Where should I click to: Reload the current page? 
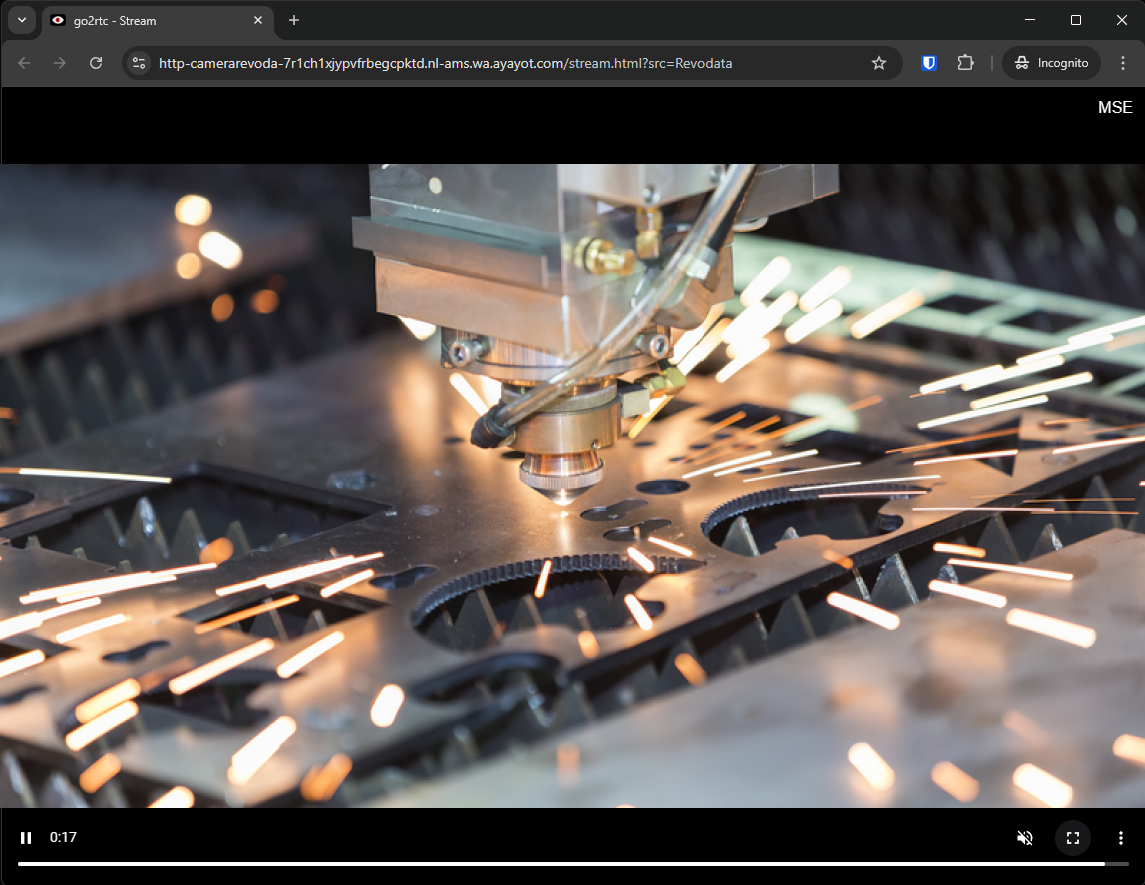pos(96,63)
